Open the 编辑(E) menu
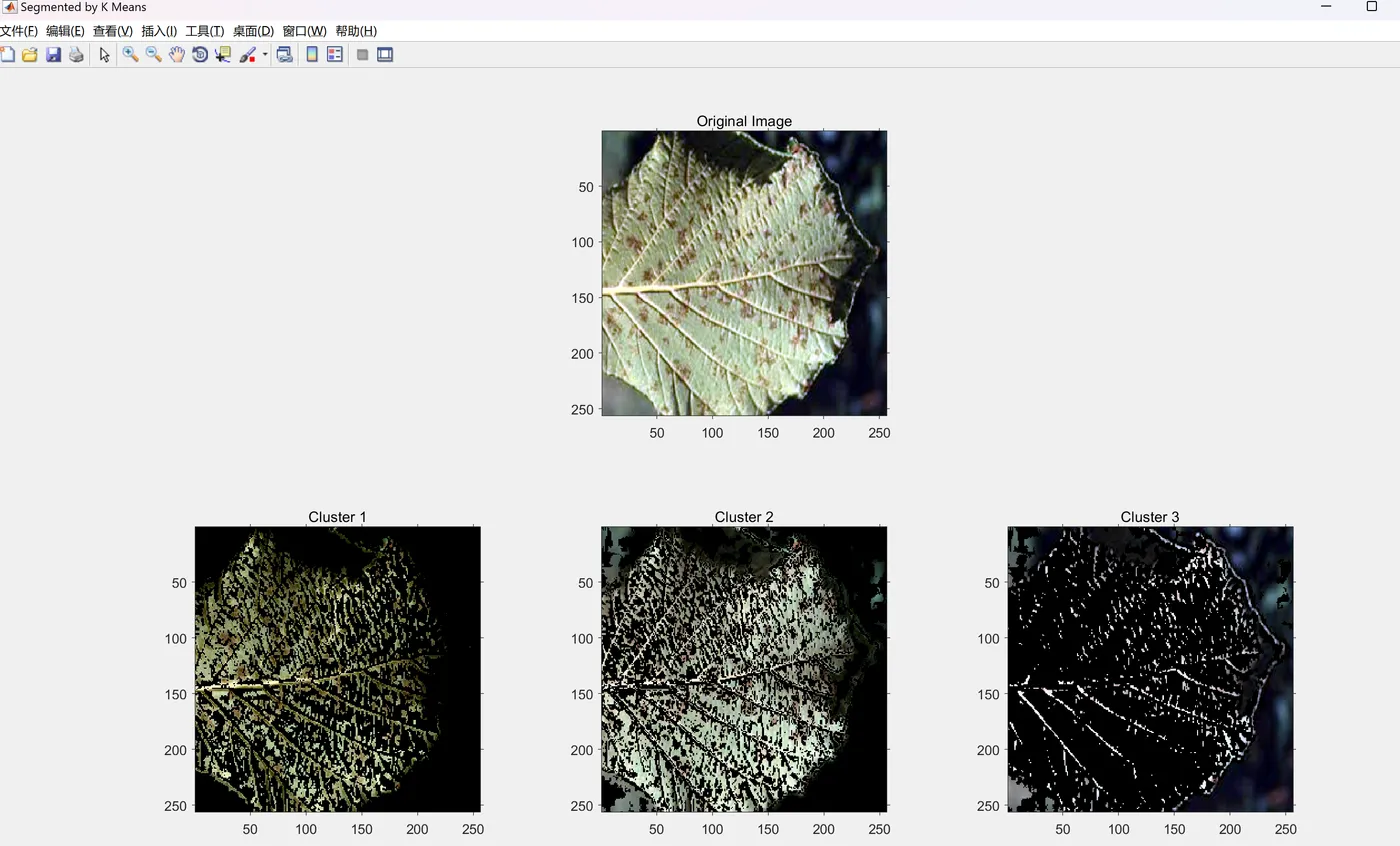Screen dimensions: 1400x846 coord(65,31)
